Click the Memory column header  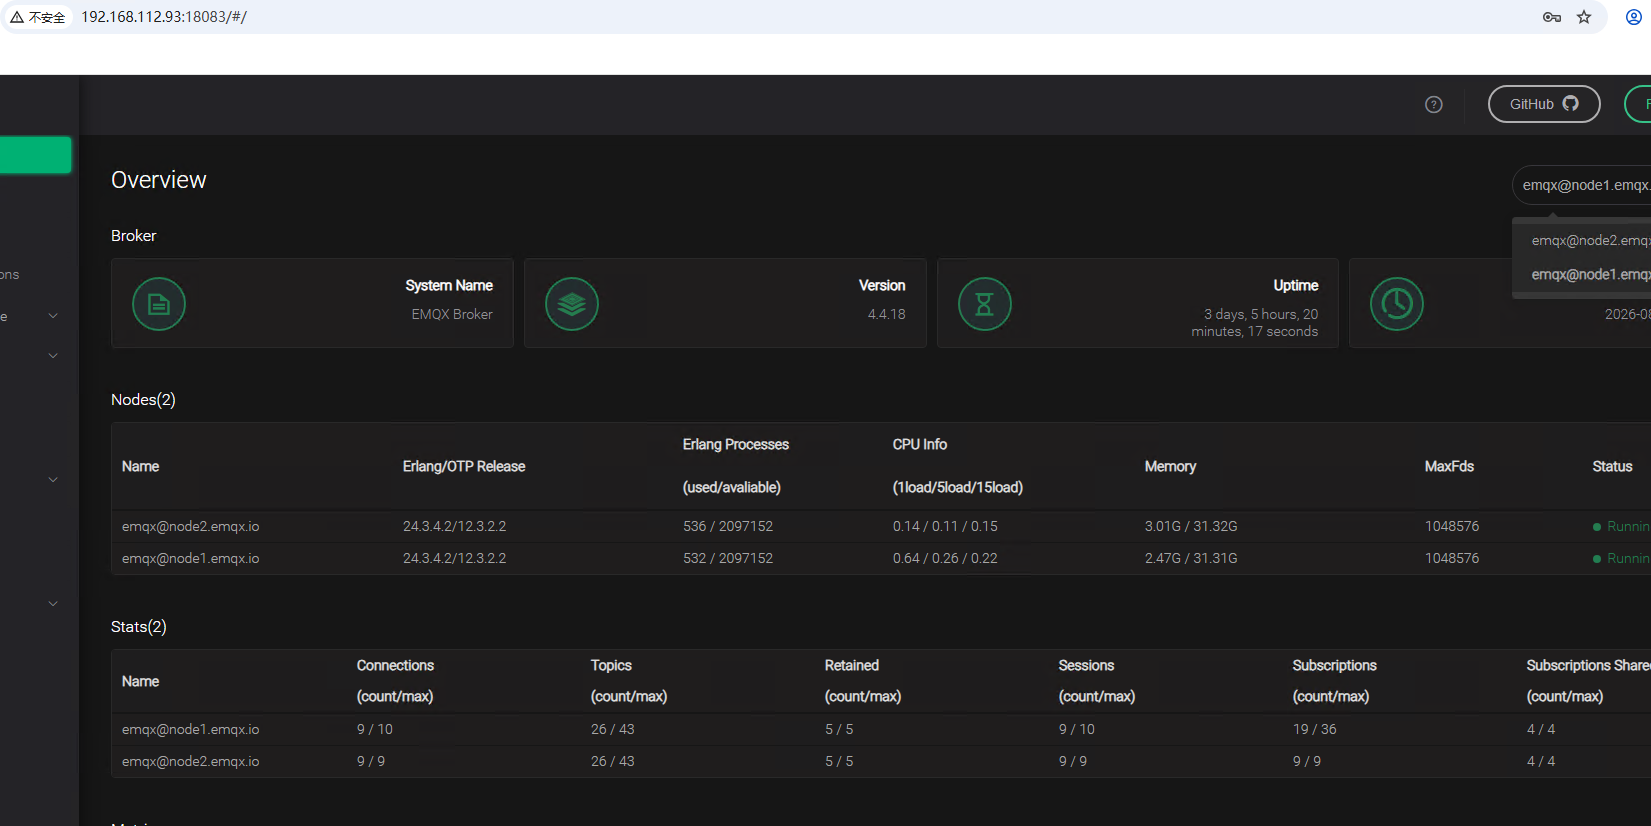(x=1170, y=466)
